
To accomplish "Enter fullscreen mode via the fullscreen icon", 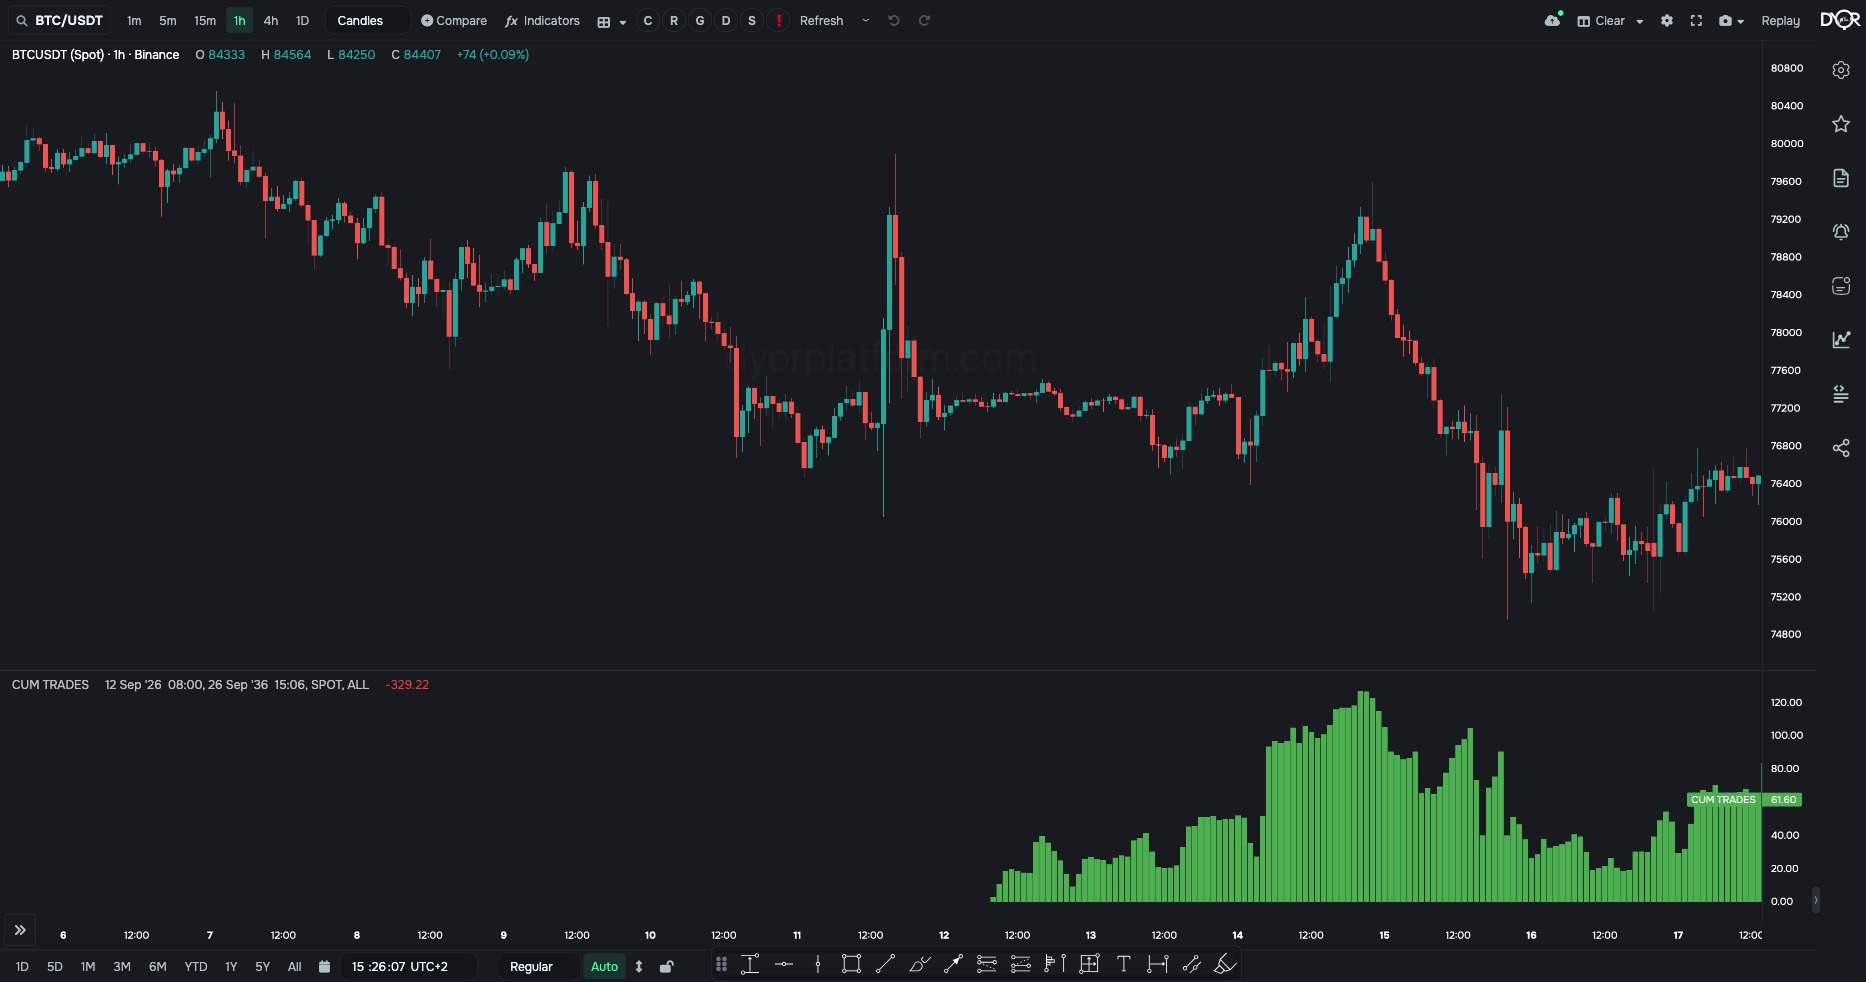I will tap(1696, 21).
